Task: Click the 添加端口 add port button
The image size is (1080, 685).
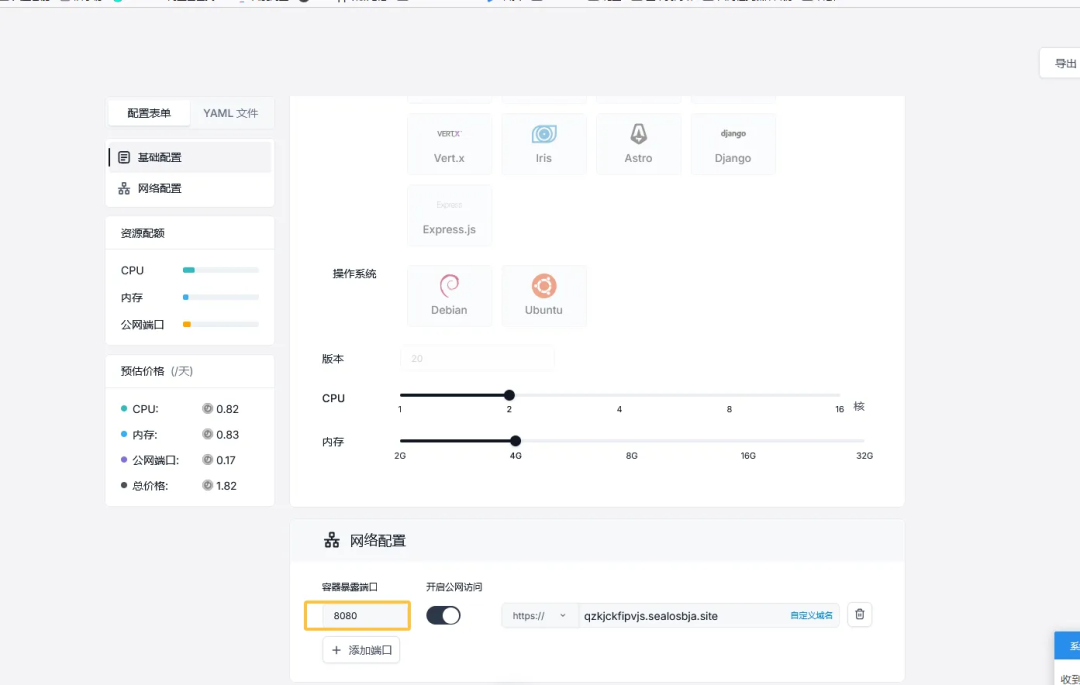Action: point(360,649)
